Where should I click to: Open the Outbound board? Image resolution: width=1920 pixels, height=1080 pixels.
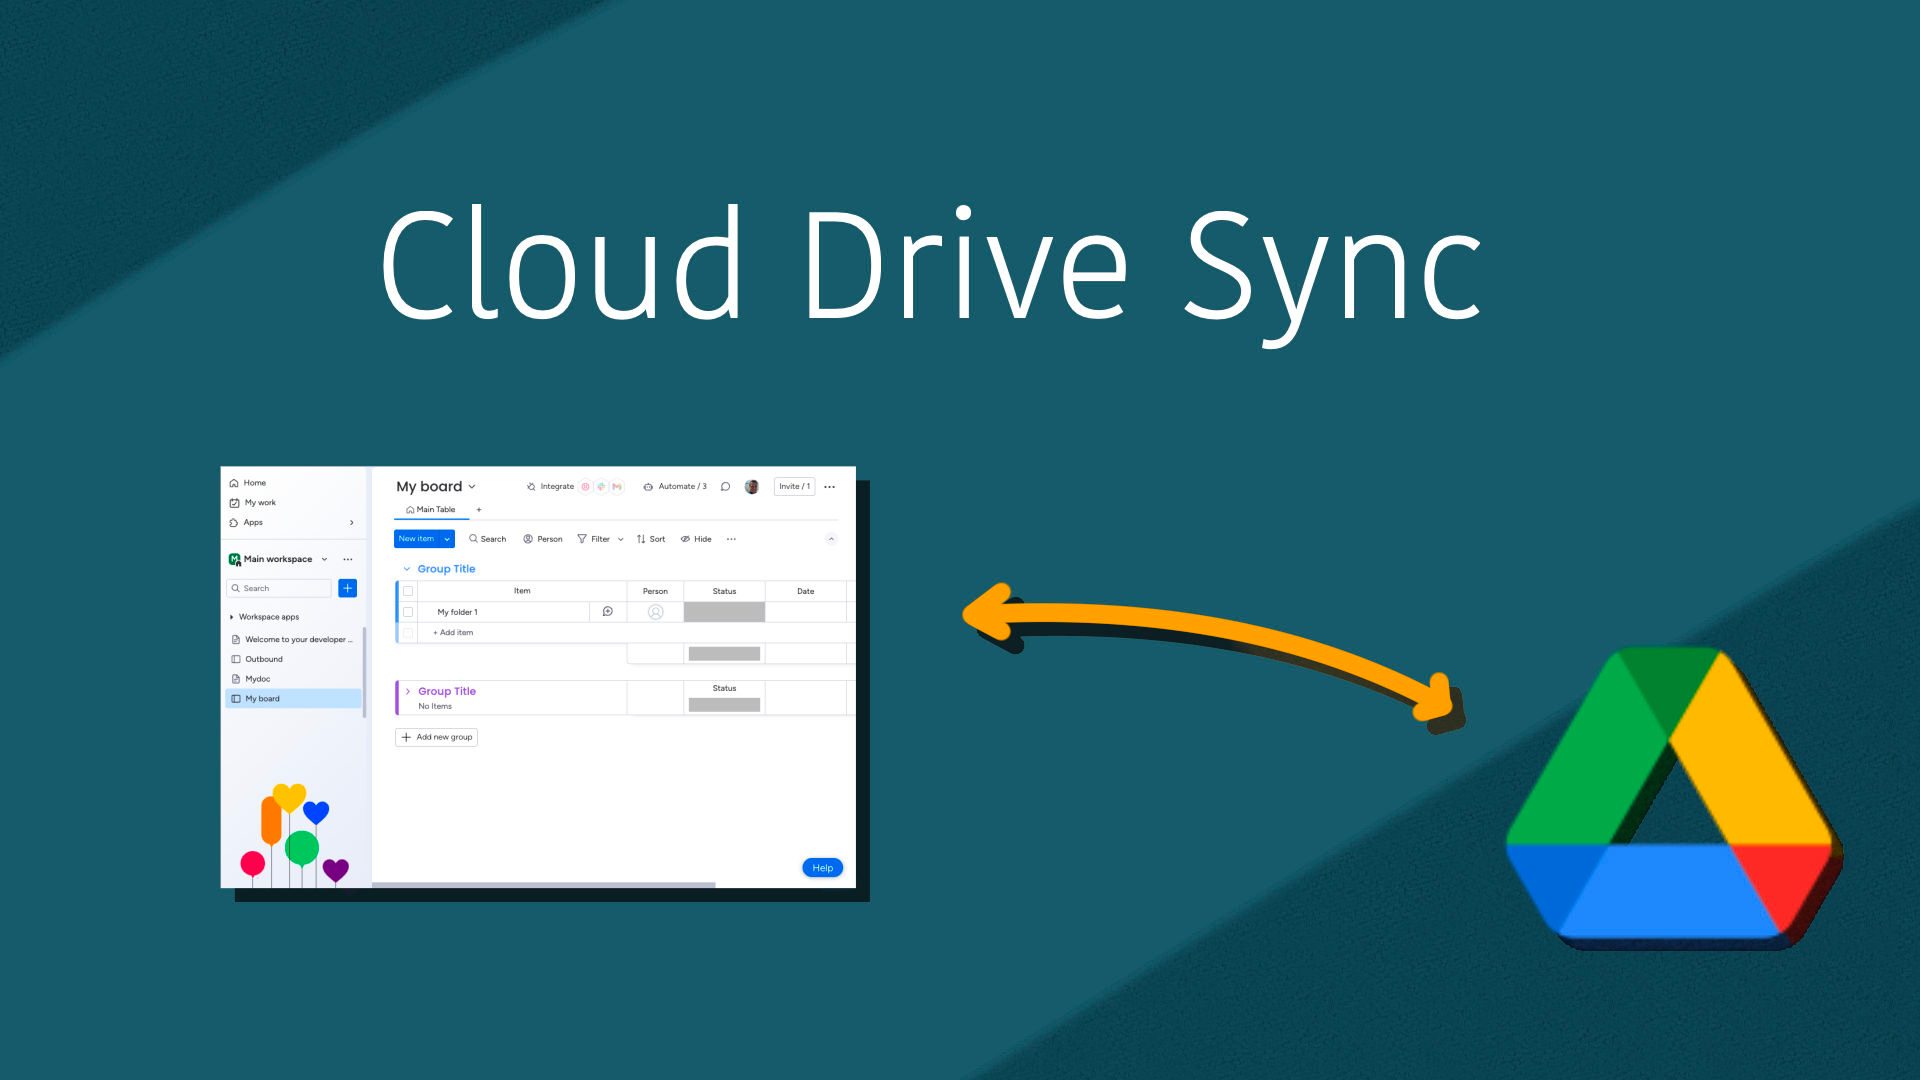click(x=257, y=660)
